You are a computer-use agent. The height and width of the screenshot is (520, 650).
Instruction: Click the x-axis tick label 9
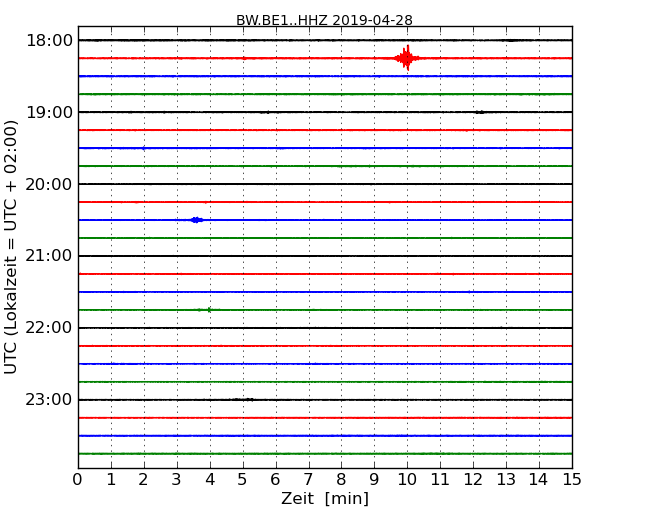click(374, 480)
